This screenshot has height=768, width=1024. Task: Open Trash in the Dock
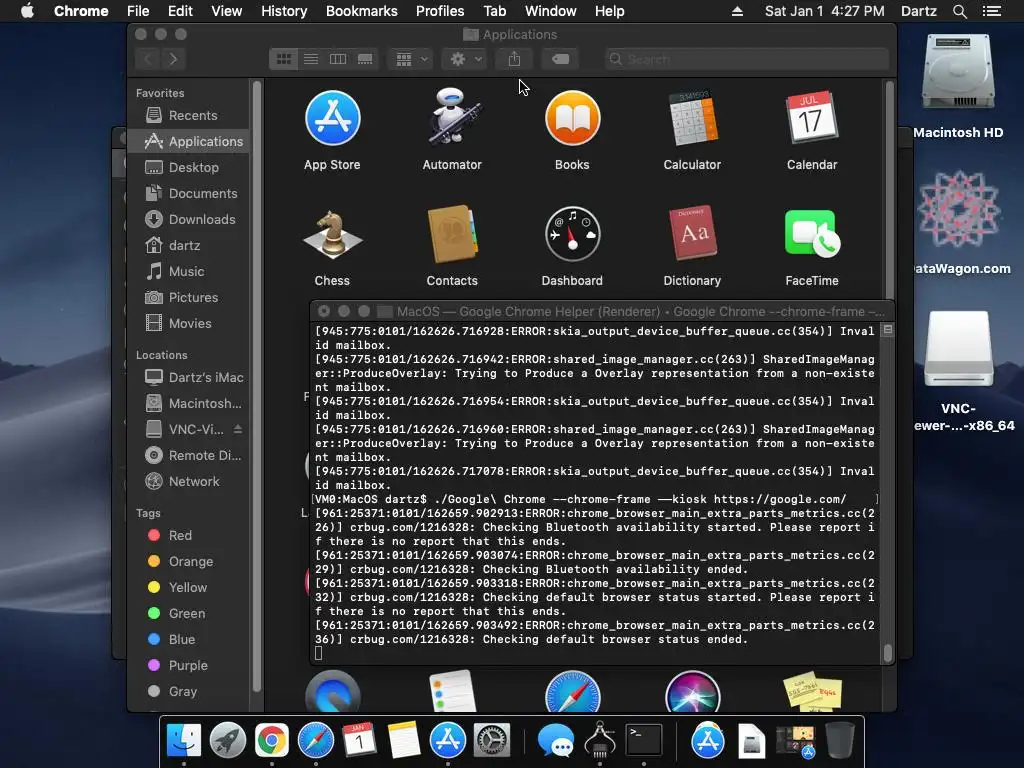pos(839,740)
